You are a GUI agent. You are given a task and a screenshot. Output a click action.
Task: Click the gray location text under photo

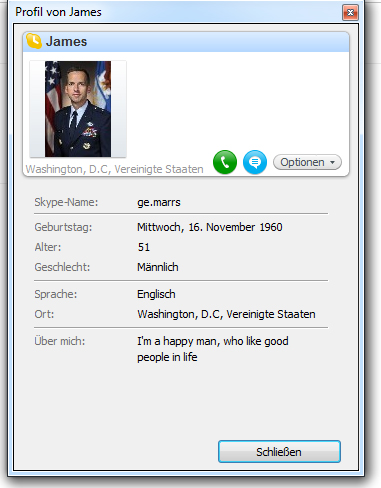point(115,169)
